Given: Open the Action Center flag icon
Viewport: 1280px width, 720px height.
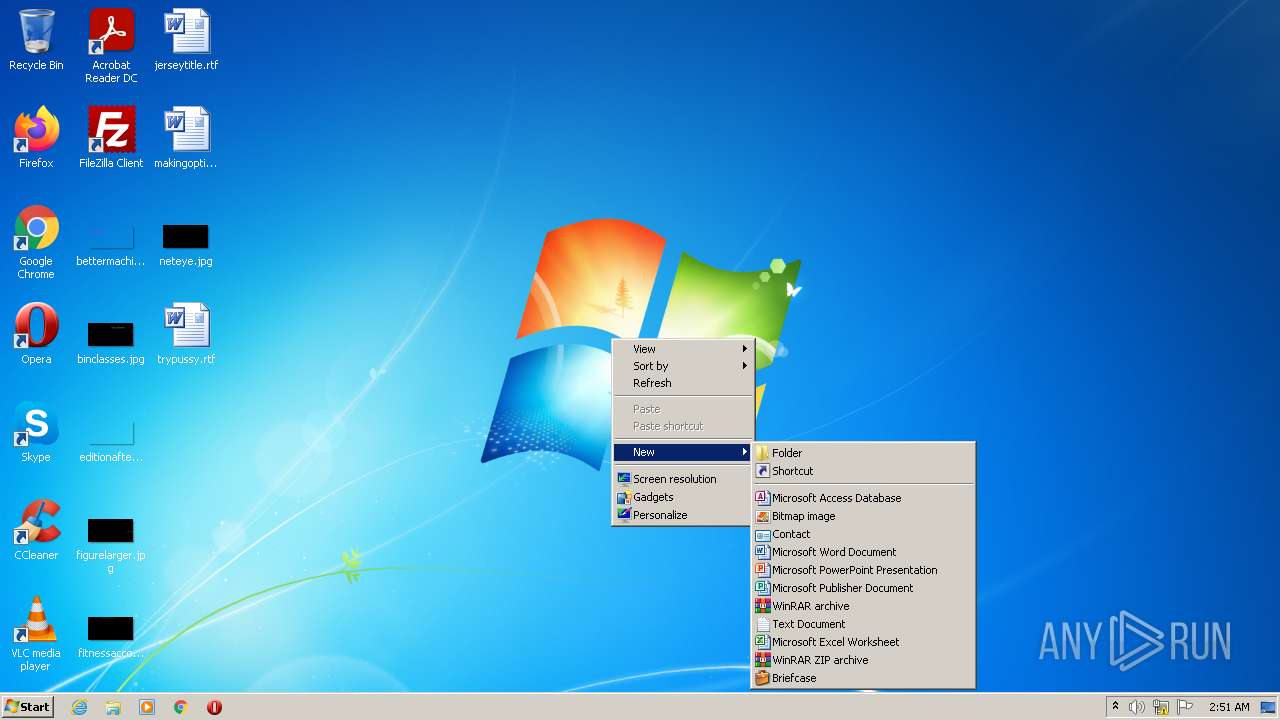Looking at the screenshot, I should pos(1185,707).
